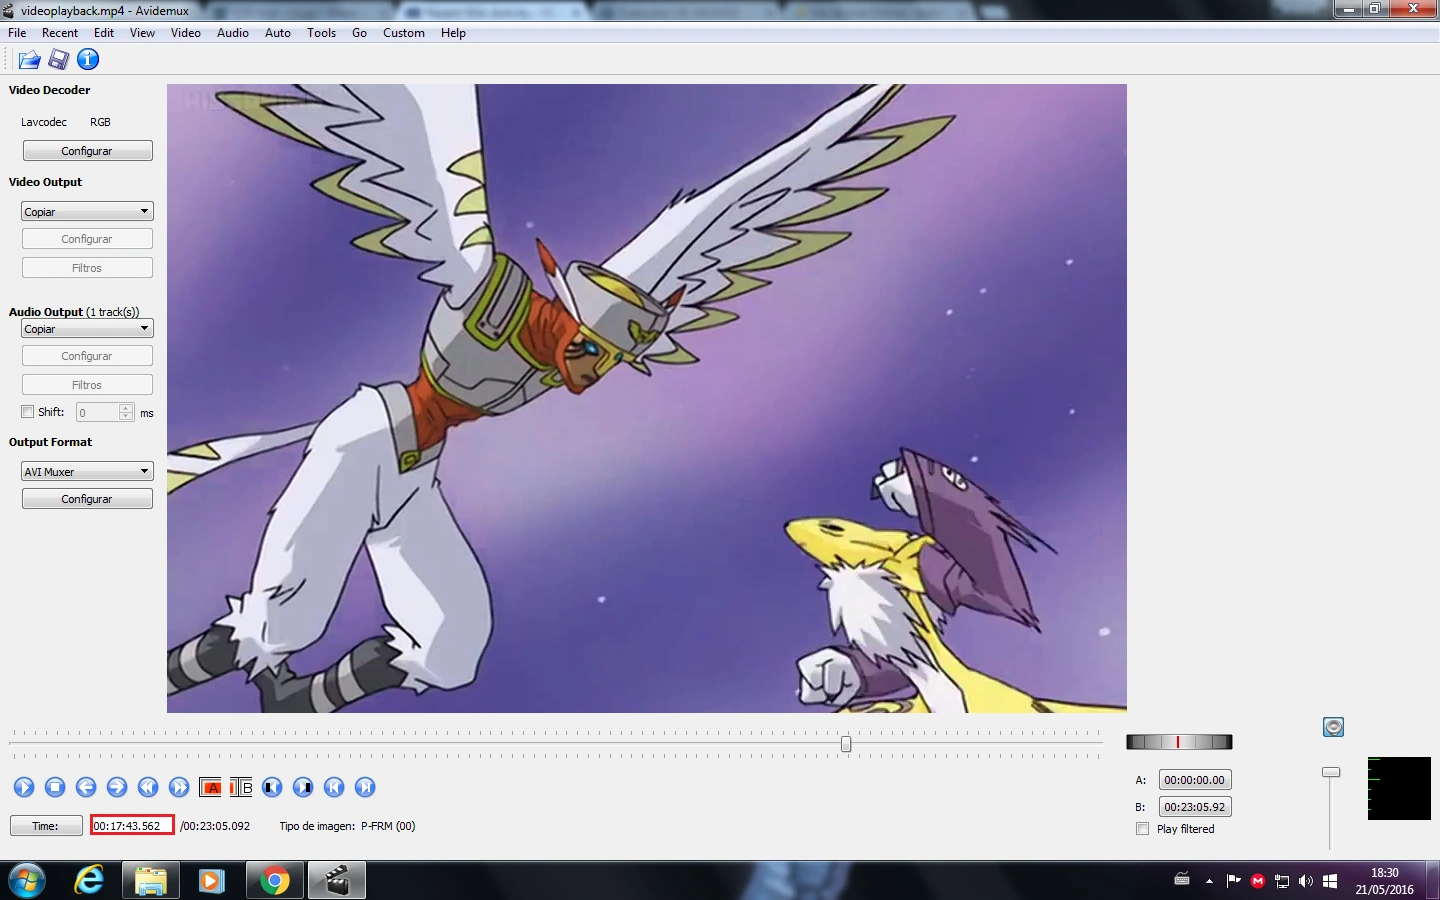Open the Action Center flag icon
This screenshot has height=900, width=1440.
[x=1234, y=881]
